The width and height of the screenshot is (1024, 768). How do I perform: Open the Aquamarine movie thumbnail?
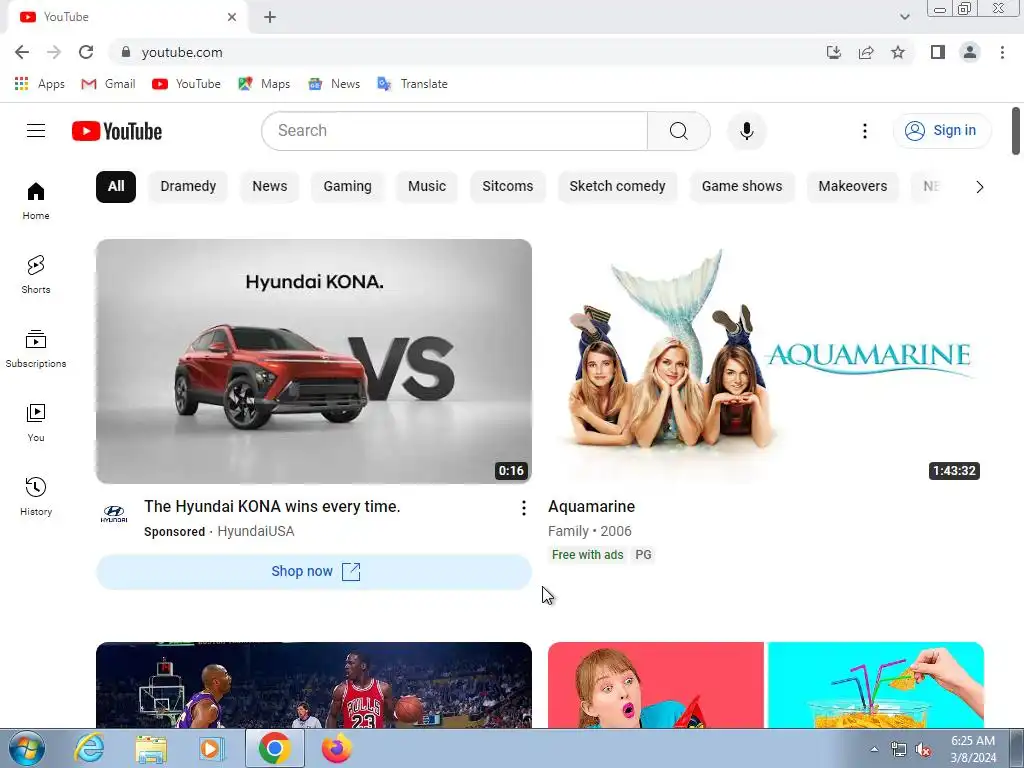(765, 361)
